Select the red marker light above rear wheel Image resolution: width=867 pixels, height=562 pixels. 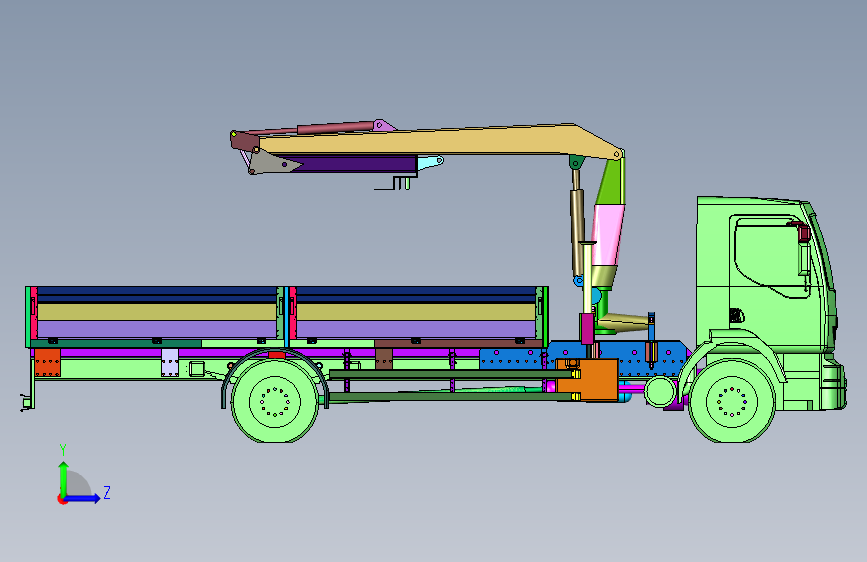coord(276,355)
